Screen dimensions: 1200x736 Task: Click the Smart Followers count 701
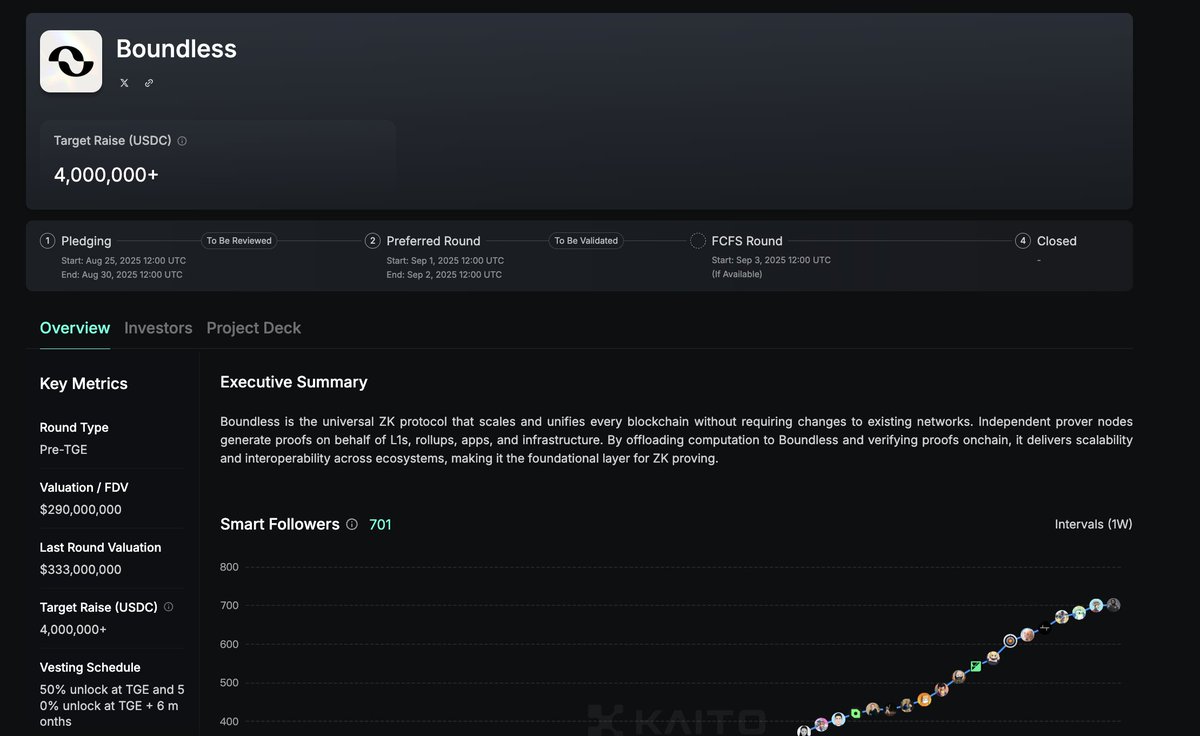(x=380, y=524)
